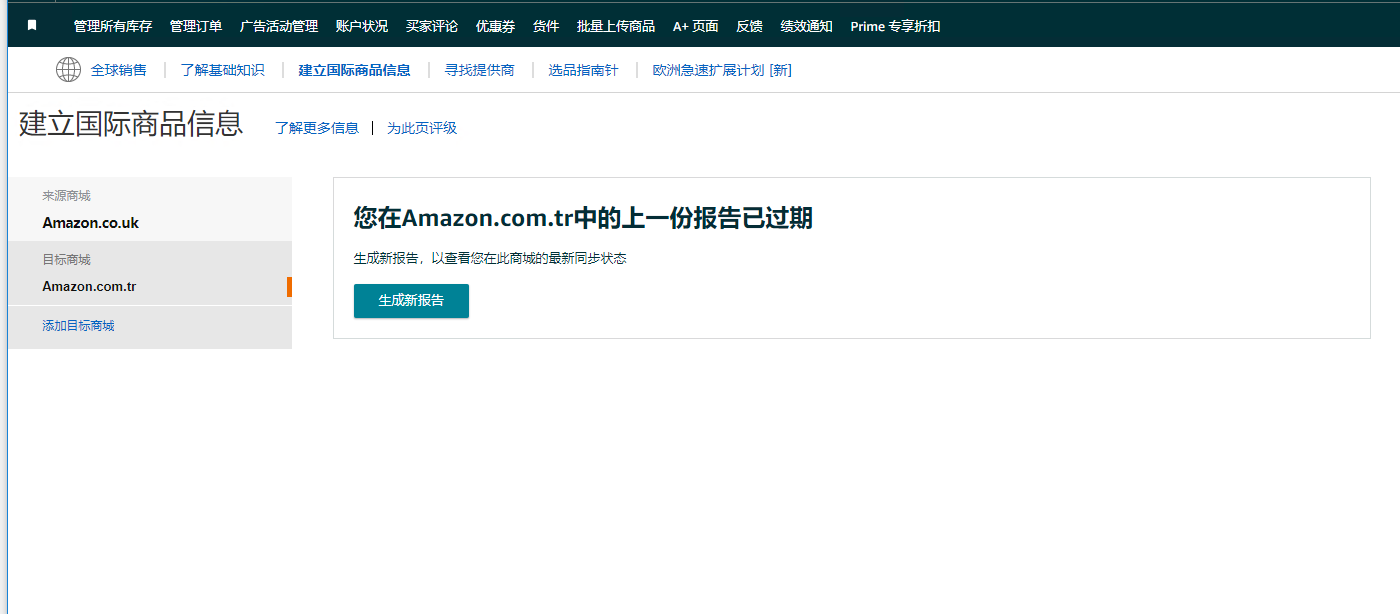Open A+ 页面 menu item
This screenshot has height=614, width=1400.
coord(696,26)
